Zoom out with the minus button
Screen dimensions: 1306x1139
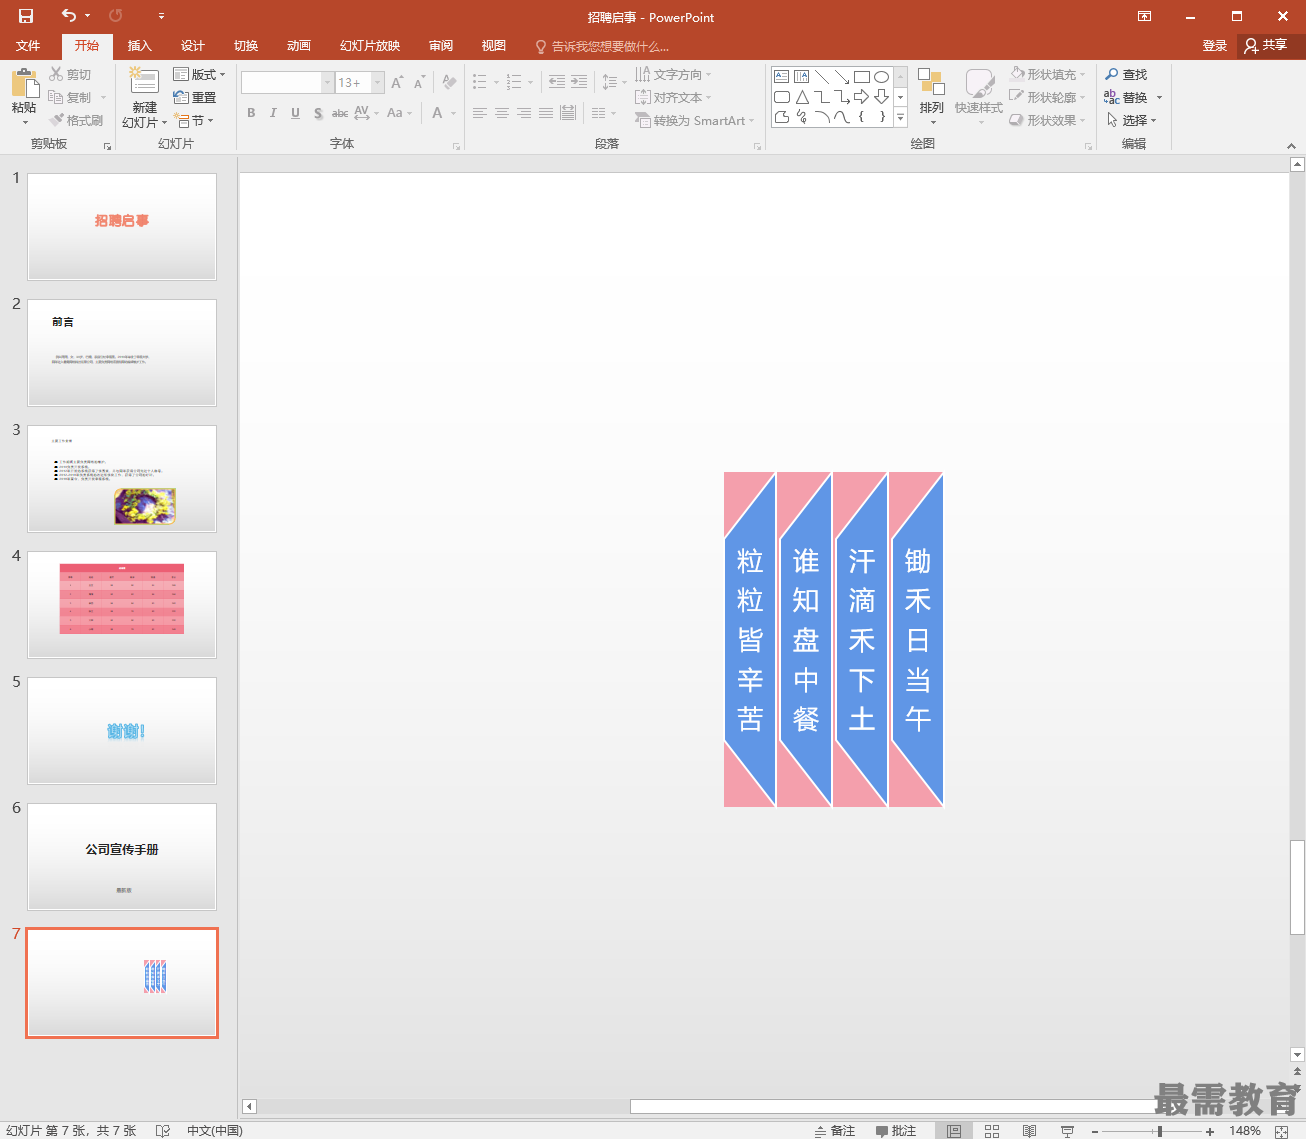coord(1095,1131)
